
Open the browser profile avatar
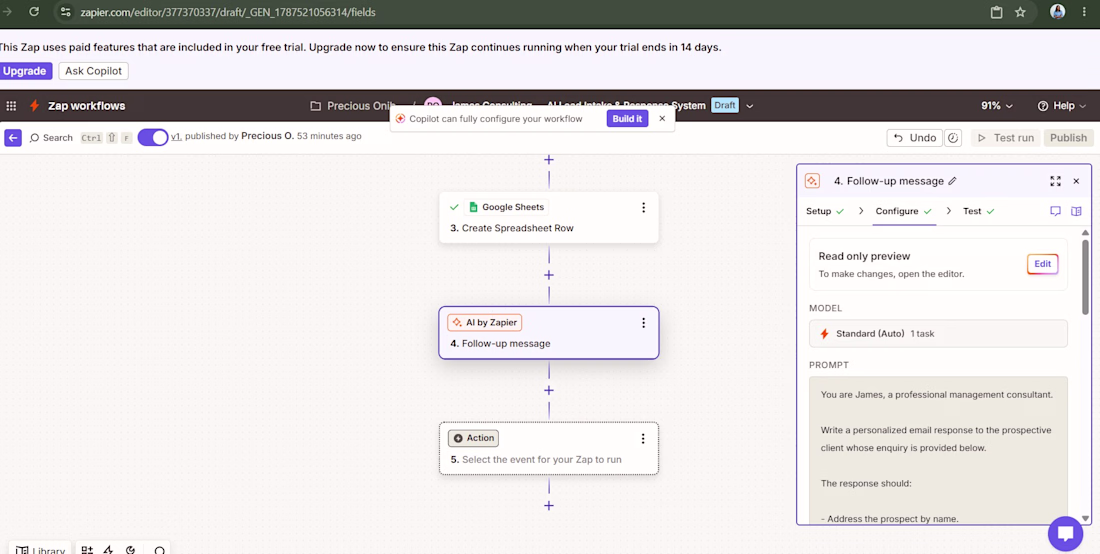1058,11
